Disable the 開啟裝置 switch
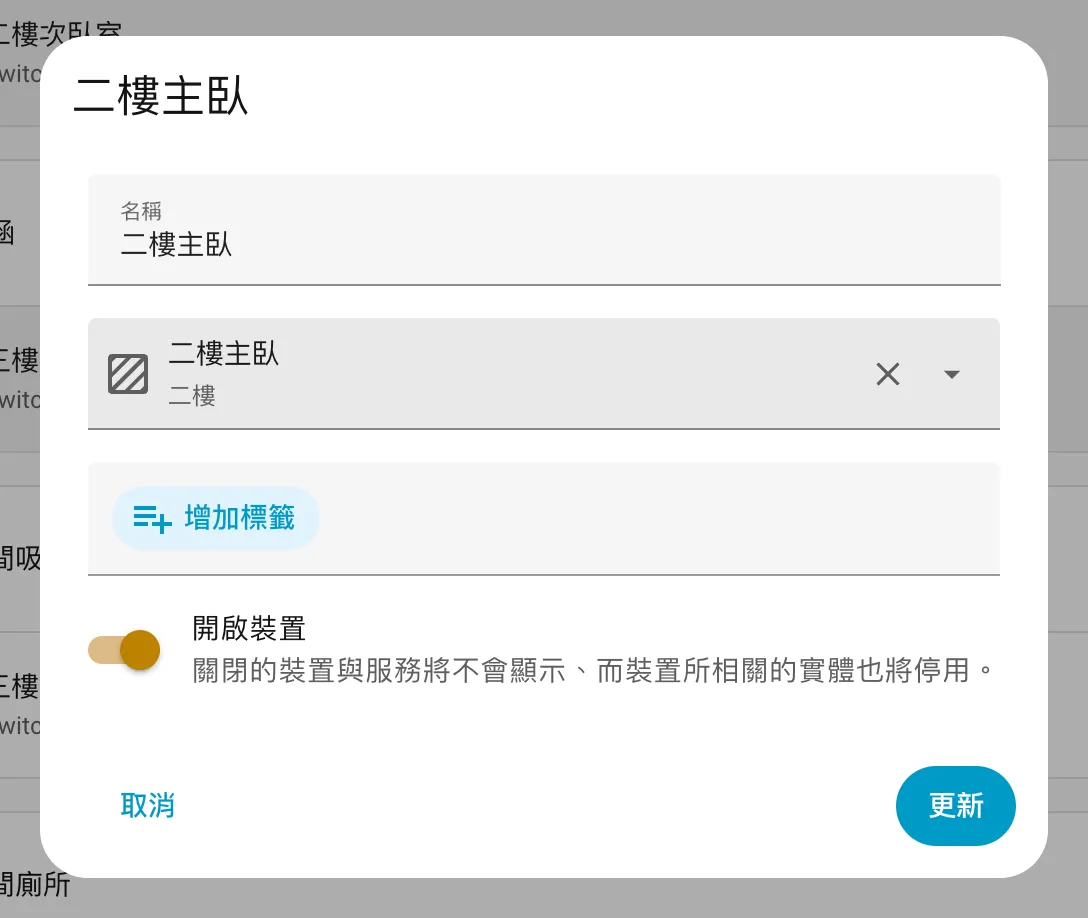Image resolution: width=1088 pixels, height=918 pixels. click(125, 650)
